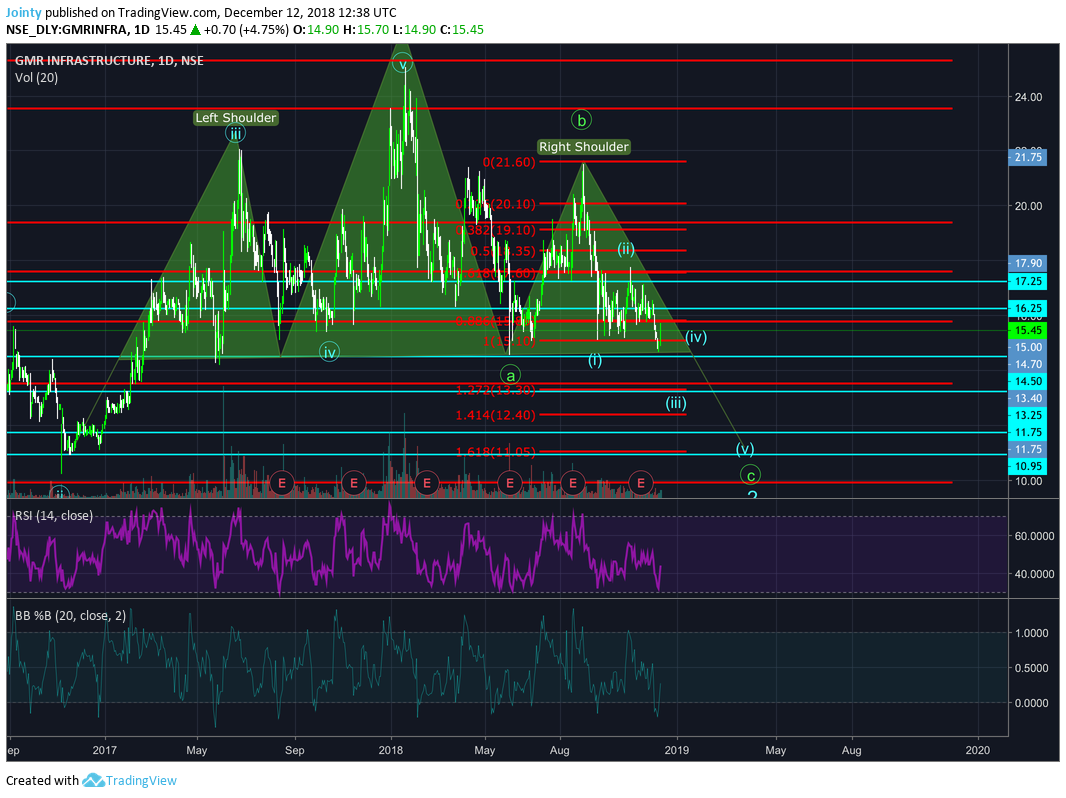Viewport: 1066px width, 798px height.
Task: Click the (iv) wave label
Action: [696, 337]
